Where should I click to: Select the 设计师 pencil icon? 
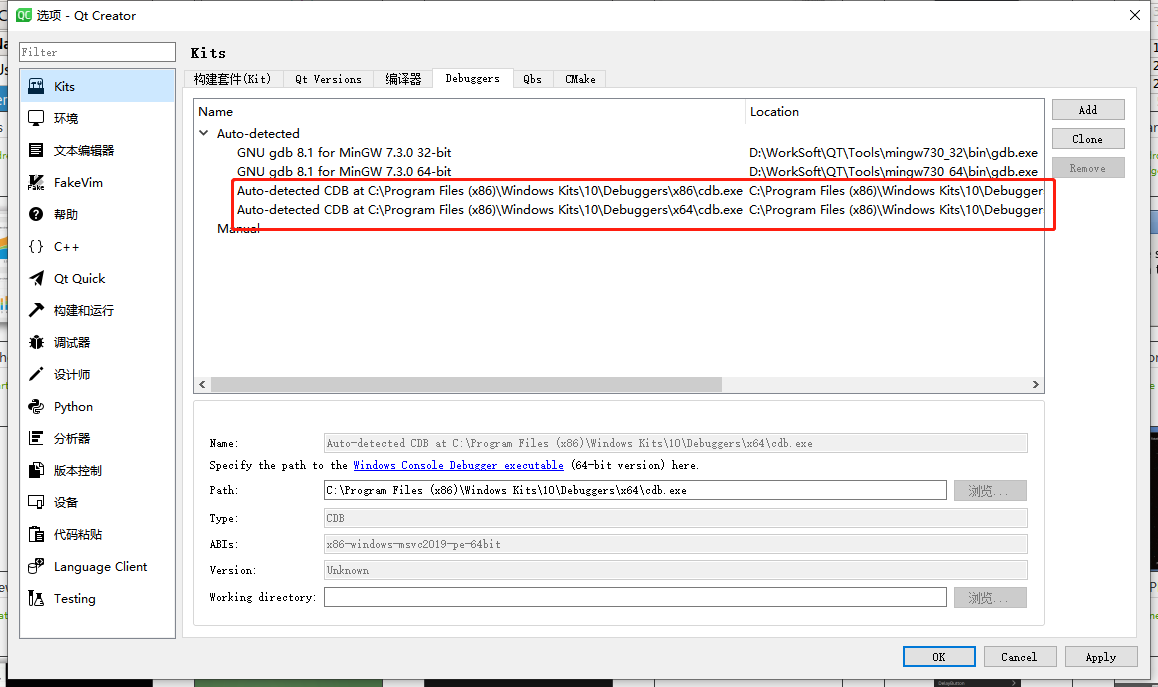[36, 375]
